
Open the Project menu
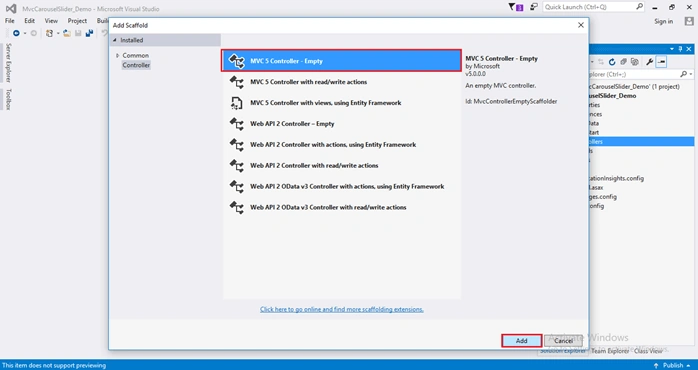pos(77,20)
